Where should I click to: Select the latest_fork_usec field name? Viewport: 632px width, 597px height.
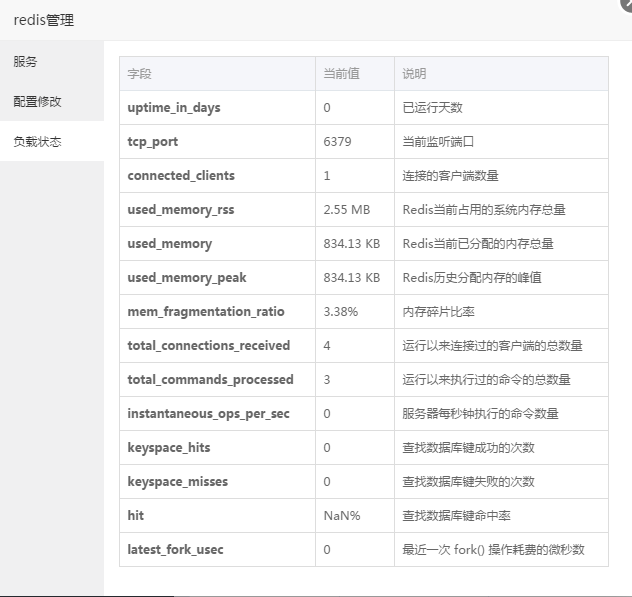(175, 549)
